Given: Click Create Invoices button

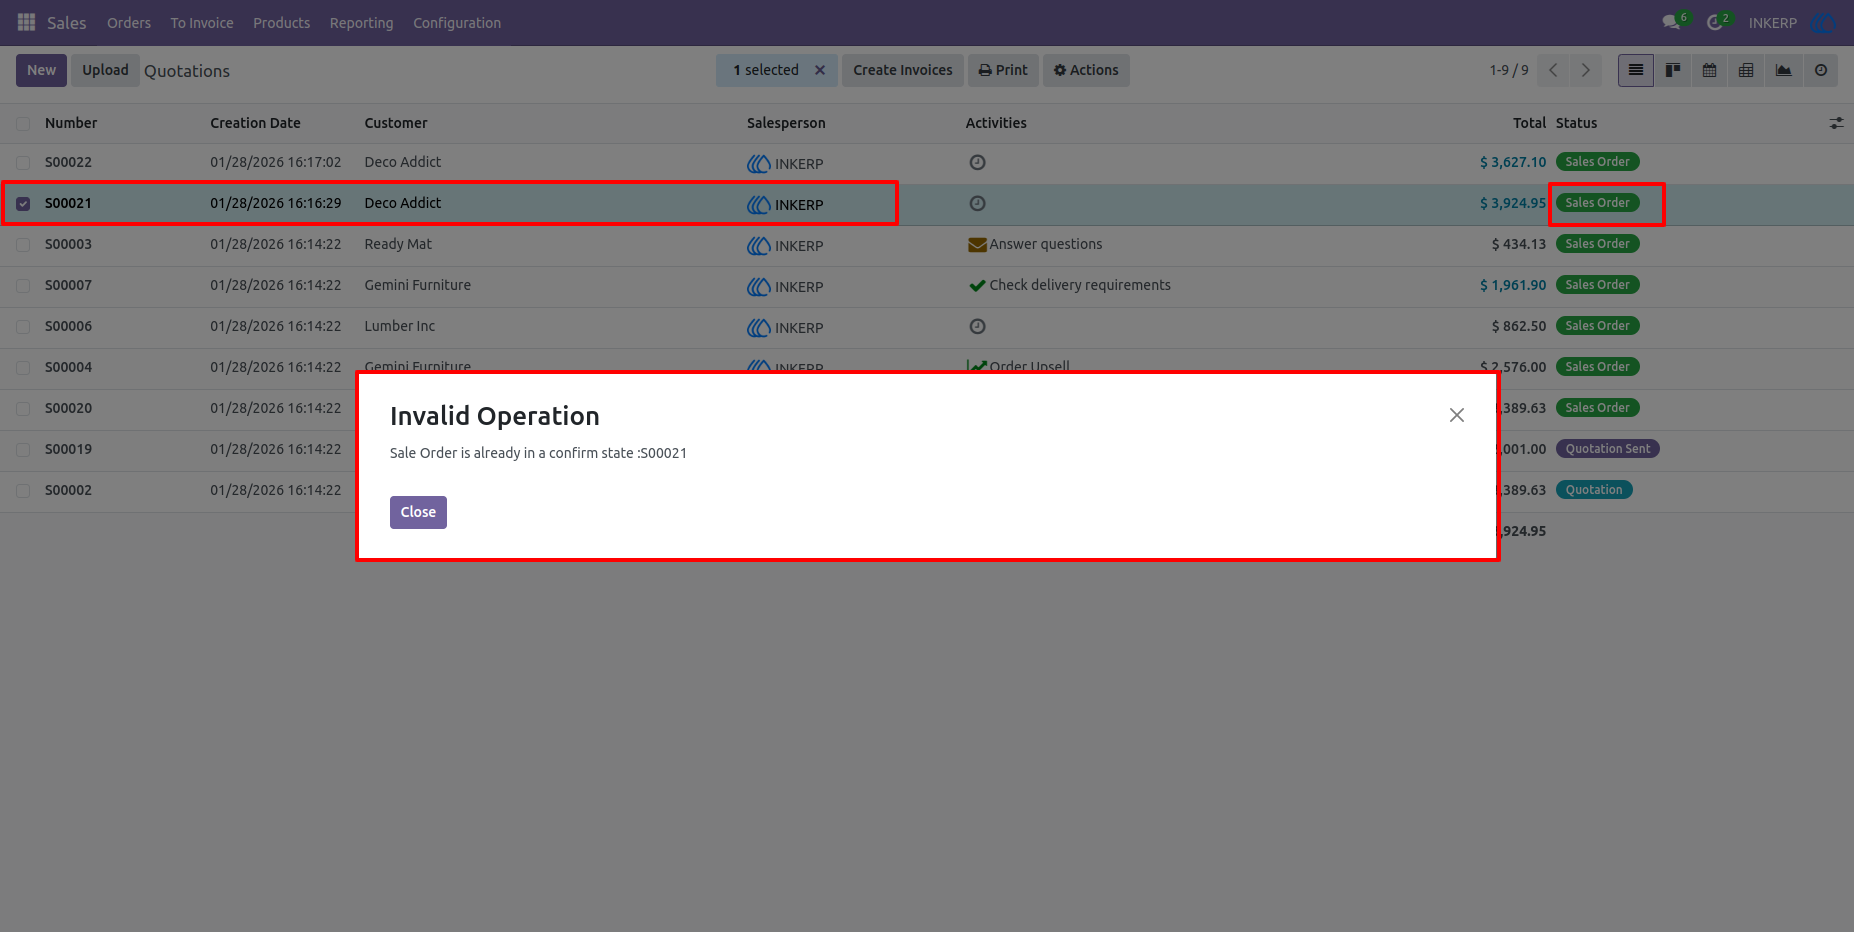Looking at the screenshot, I should point(903,70).
